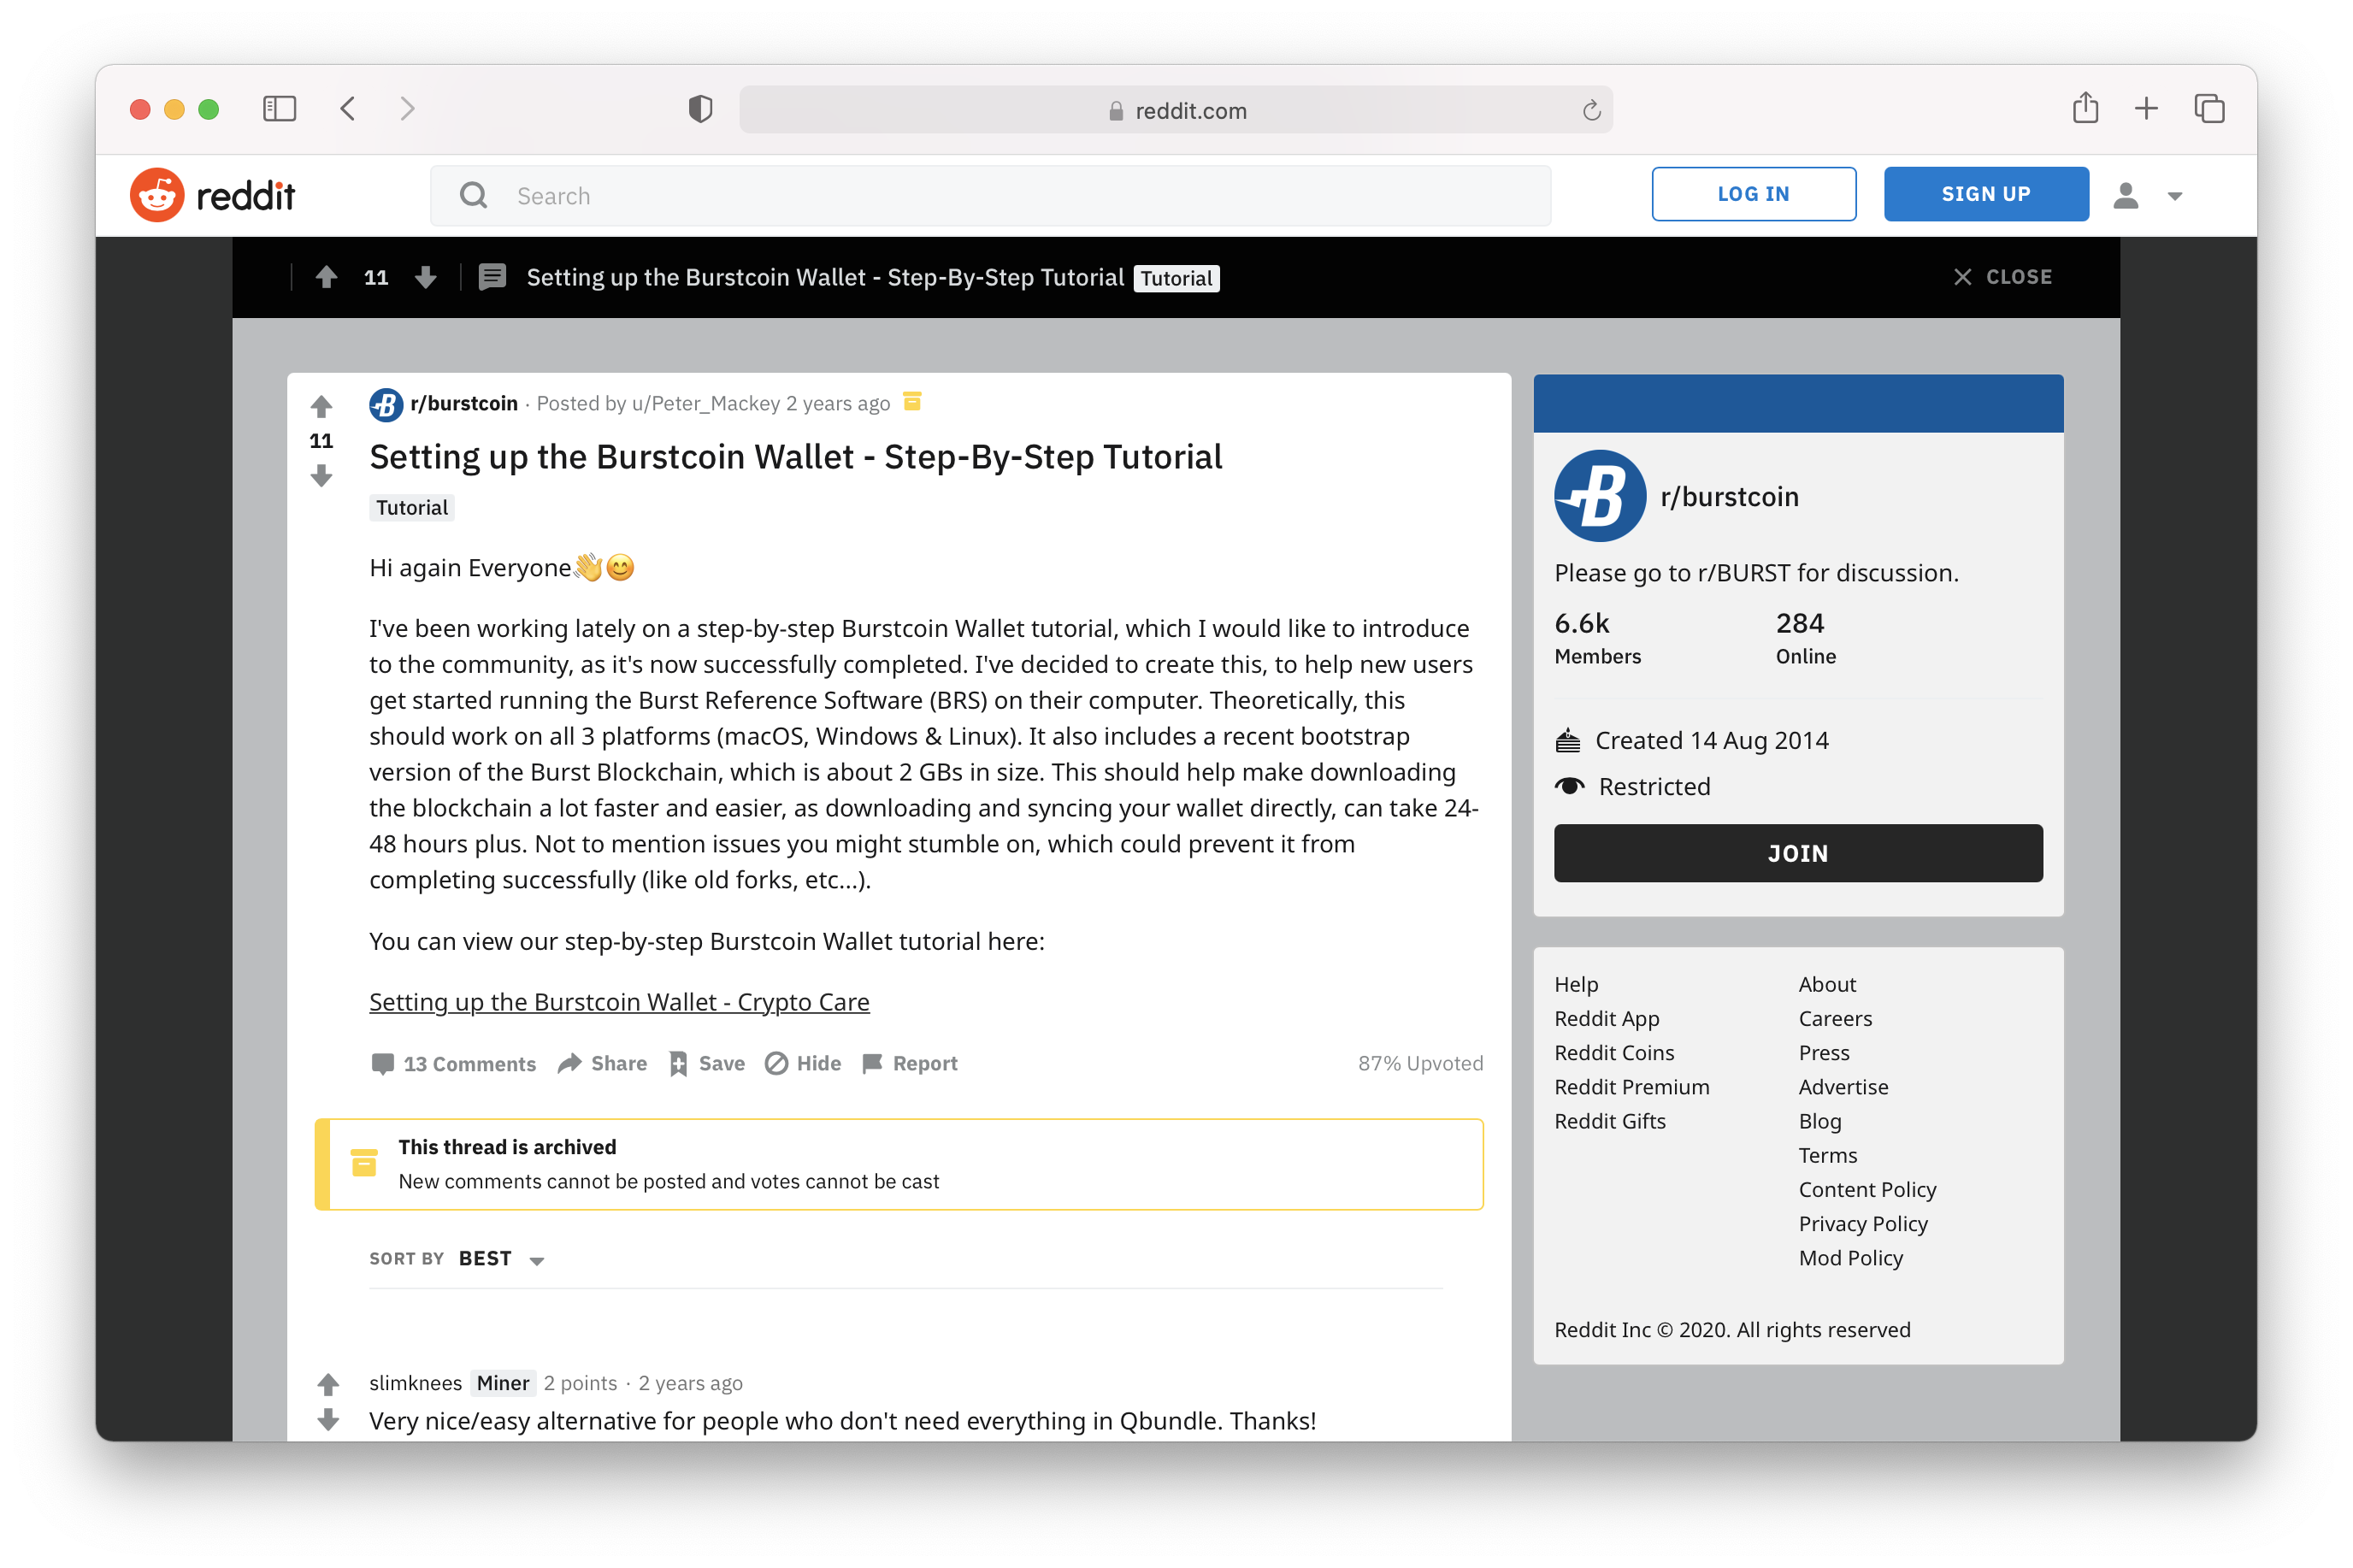
Task: Click the browser back navigation arrow
Action: coord(348,110)
